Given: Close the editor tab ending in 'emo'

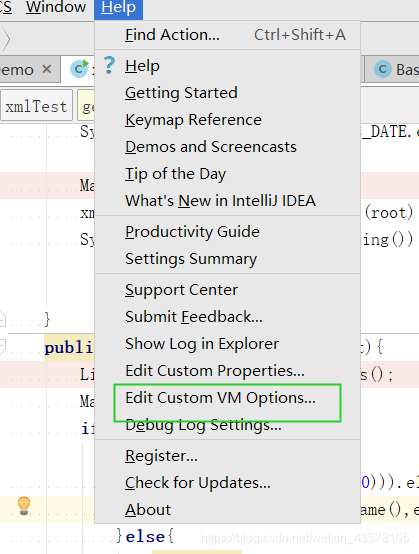Looking at the screenshot, I should [x=47, y=69].
